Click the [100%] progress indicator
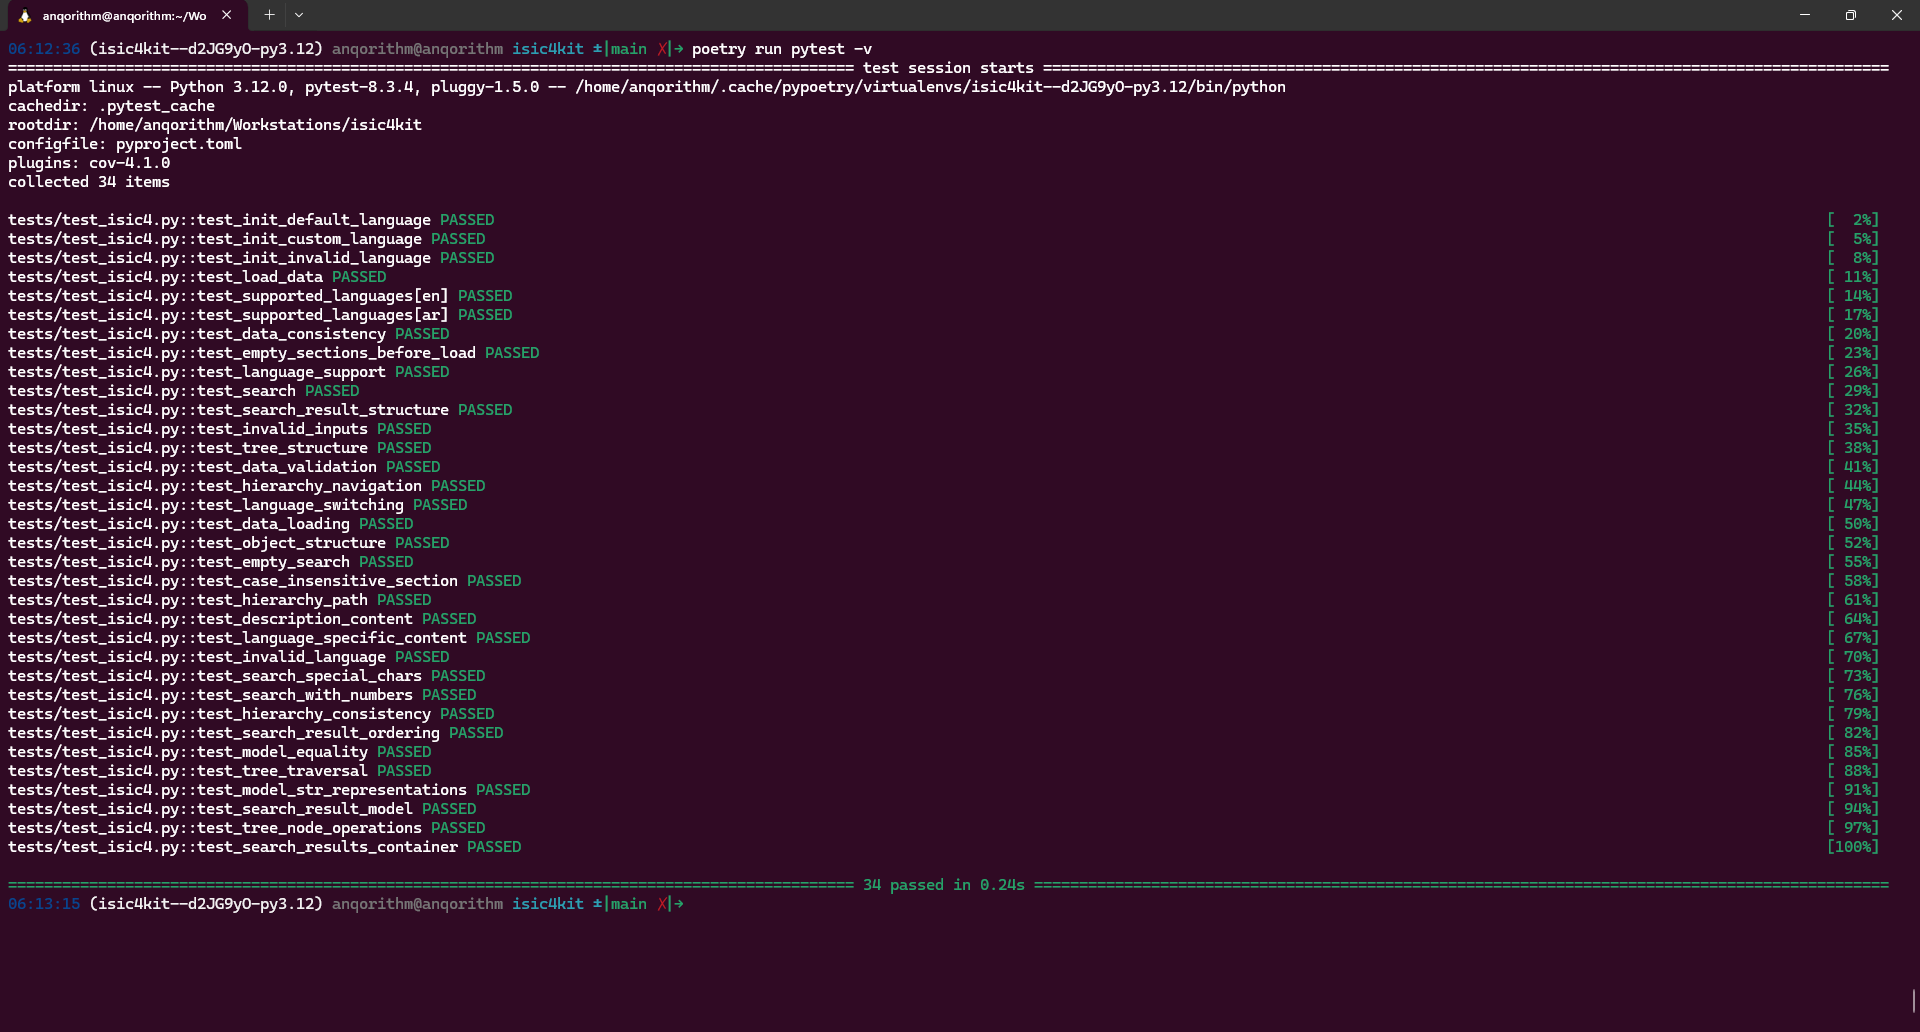 click(1853, 847)
